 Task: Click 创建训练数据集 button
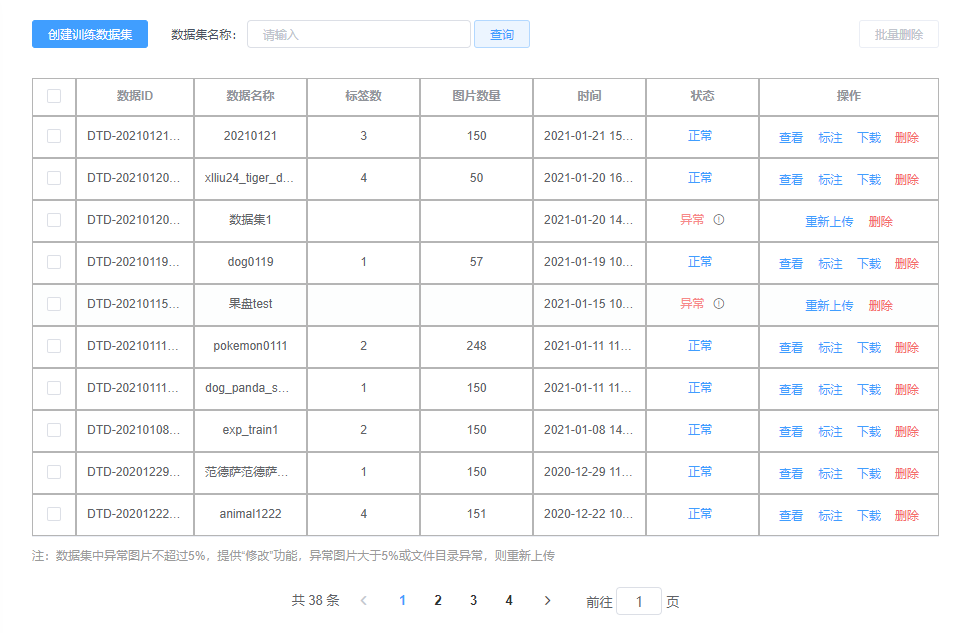point(90,34)
